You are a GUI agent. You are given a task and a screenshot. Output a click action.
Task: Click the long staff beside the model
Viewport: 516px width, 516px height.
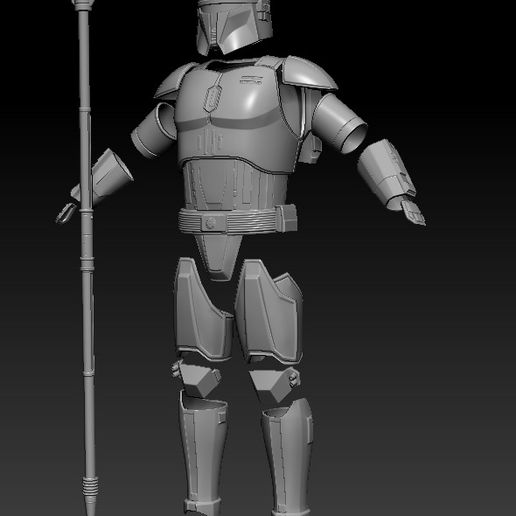[x=86, y=257]
